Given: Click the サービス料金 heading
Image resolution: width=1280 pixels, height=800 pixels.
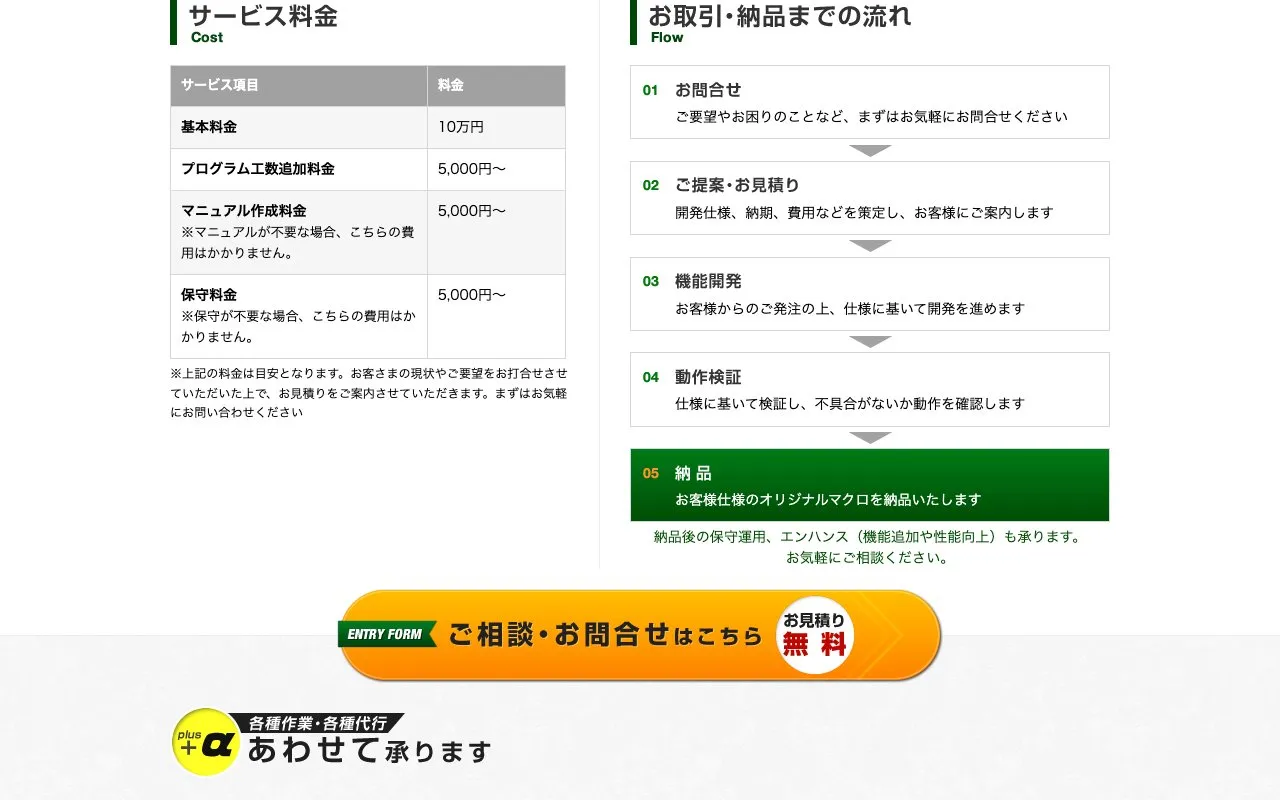Looking at the screenshot, I should click(263, 16).
